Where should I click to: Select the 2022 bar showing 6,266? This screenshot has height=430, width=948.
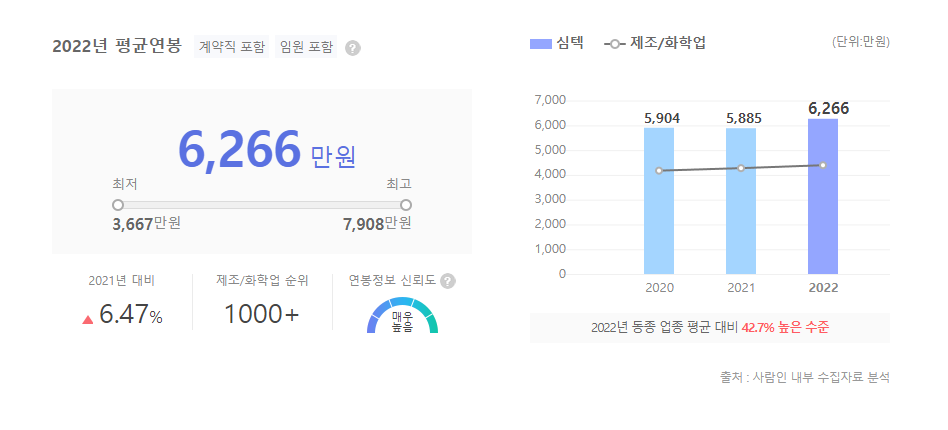point(823,196)
